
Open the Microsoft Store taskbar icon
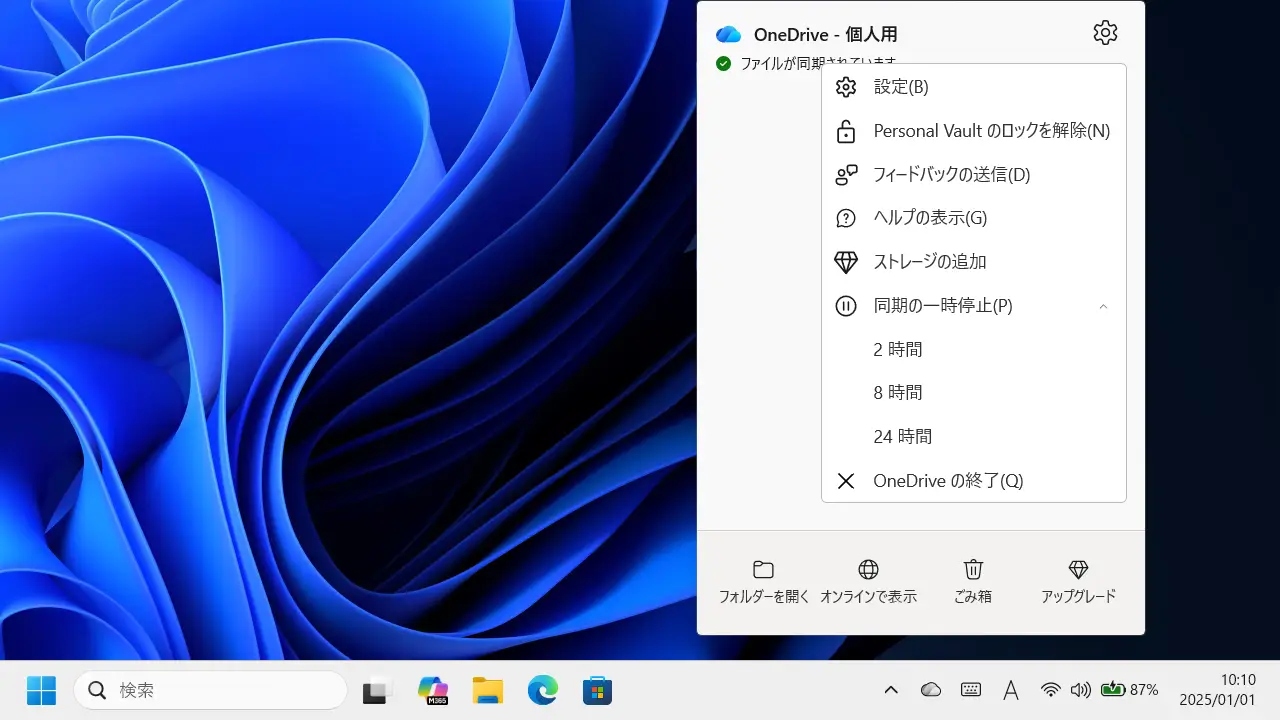point(597,690)
